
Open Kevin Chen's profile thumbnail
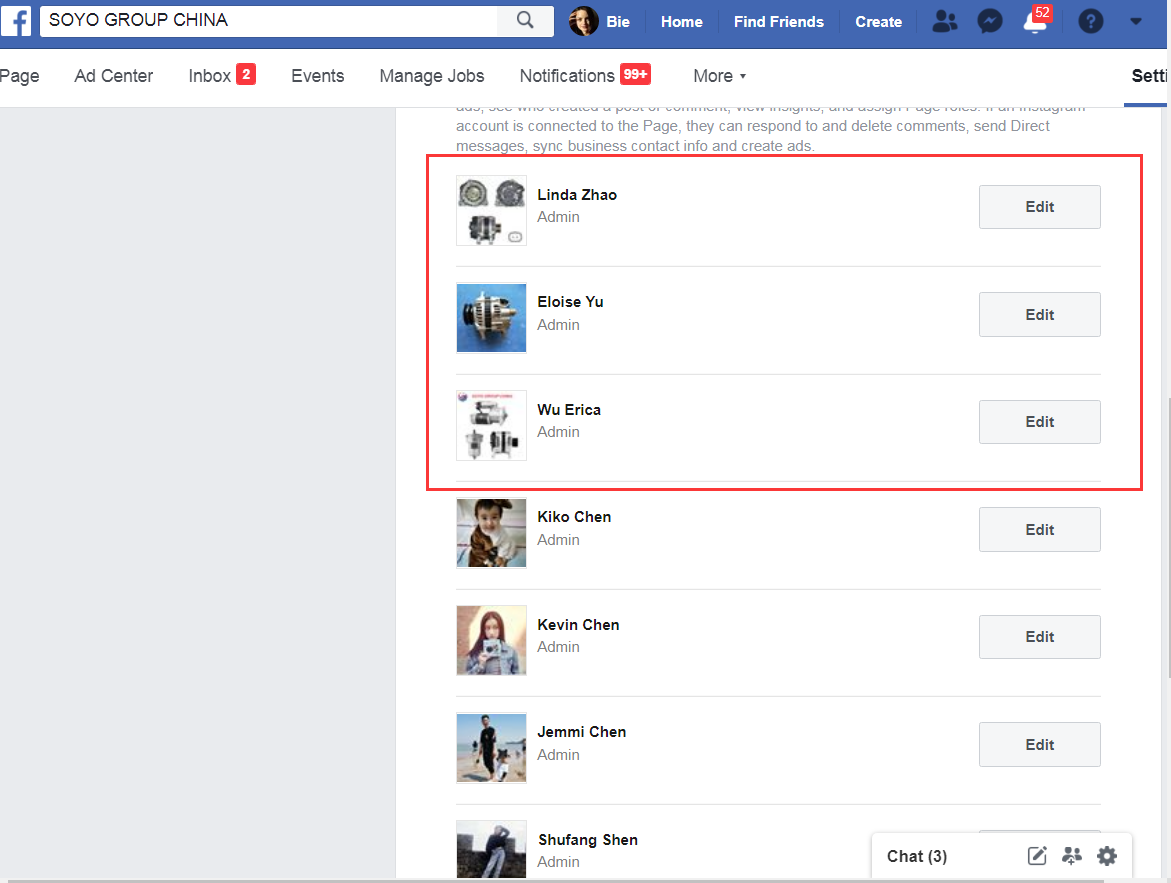tap(491, 640)
